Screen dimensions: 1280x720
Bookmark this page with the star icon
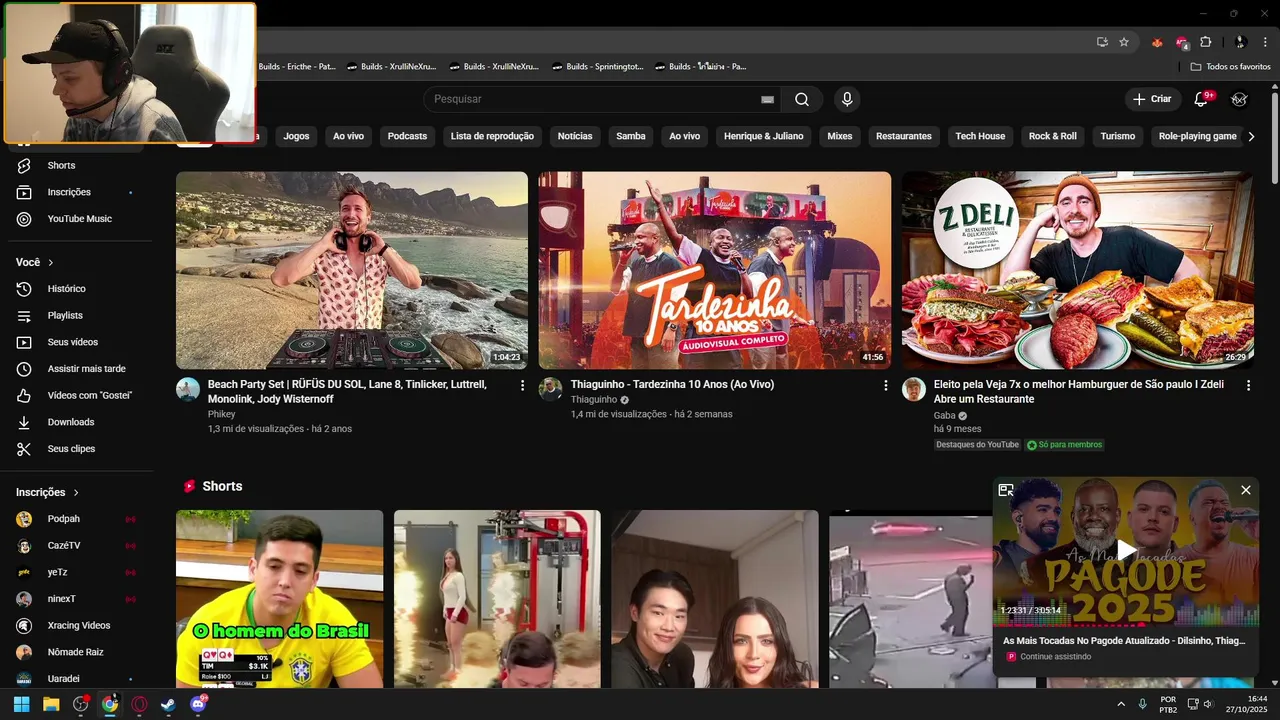[x=1124, y=42]
